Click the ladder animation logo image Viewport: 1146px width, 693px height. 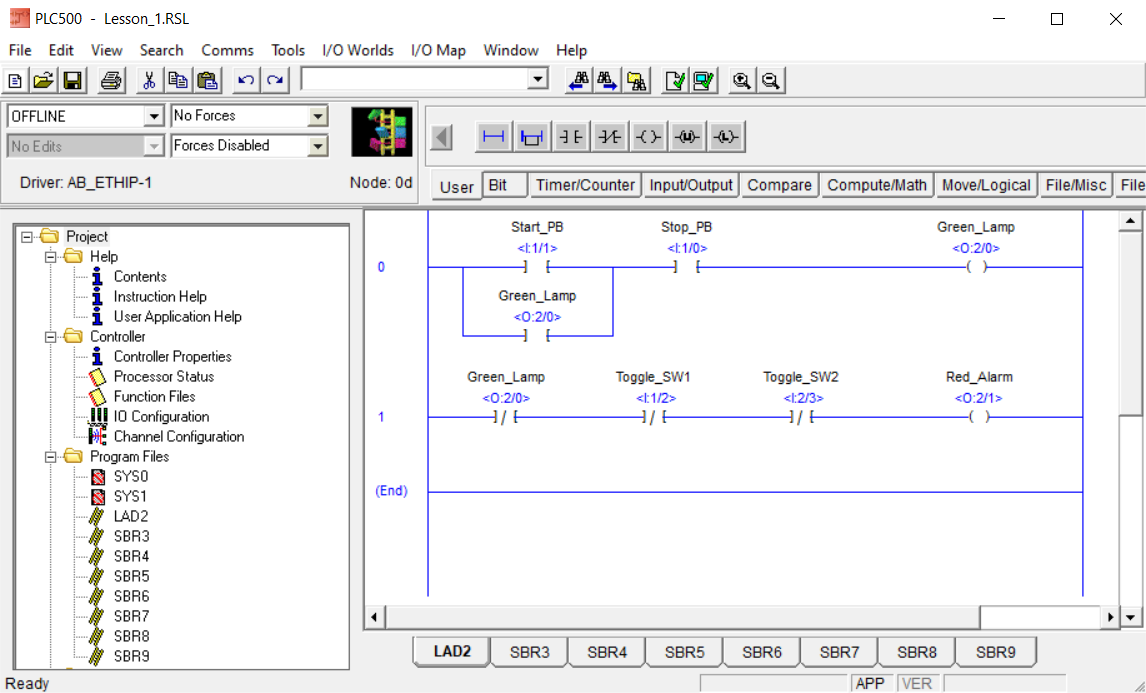tap(382, 132)
